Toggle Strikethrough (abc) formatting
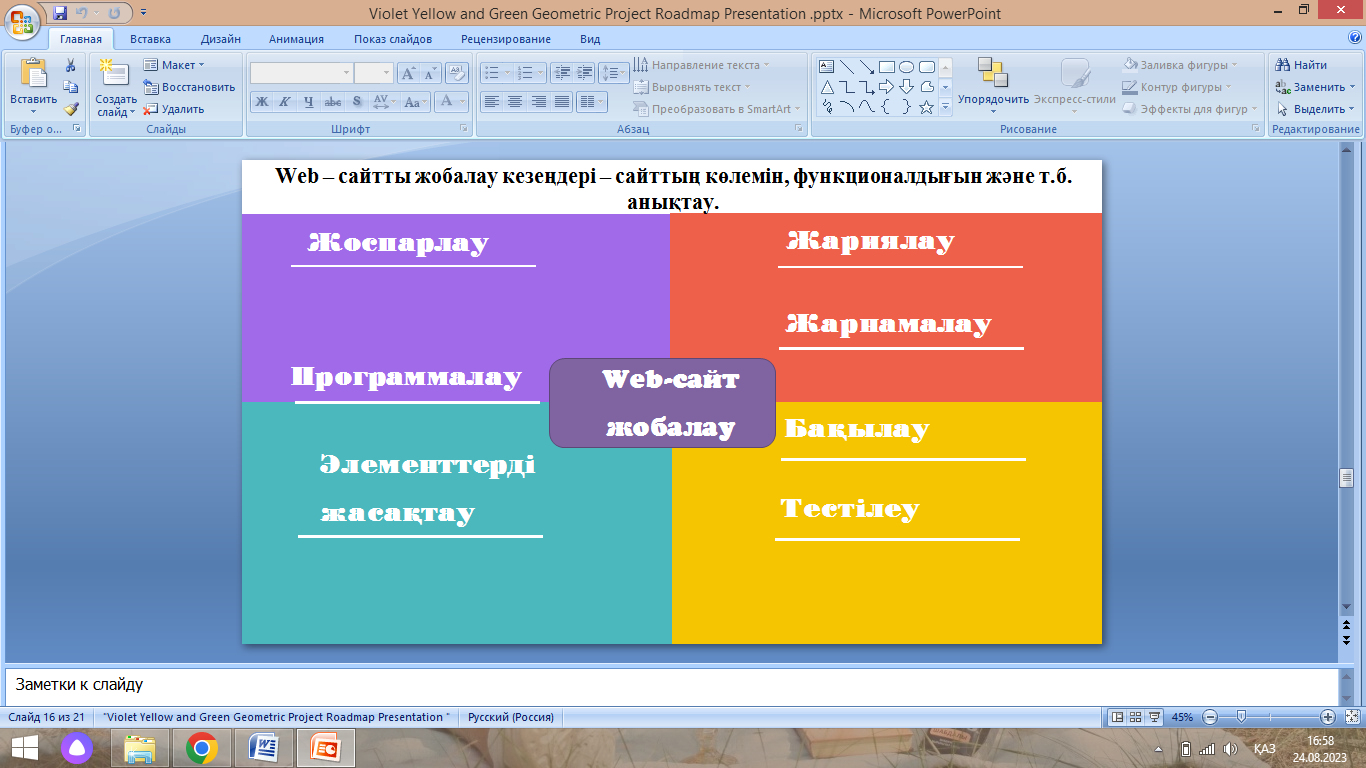1366x768 pixels. point(333,101)
